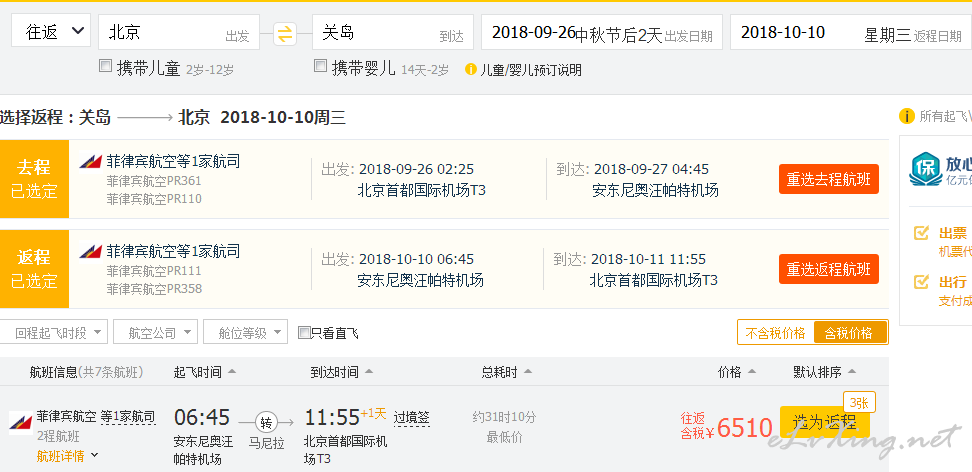This screenshot has width=972, height=472.
Task: Click the children booking info icon
Action: coord(471,69)
